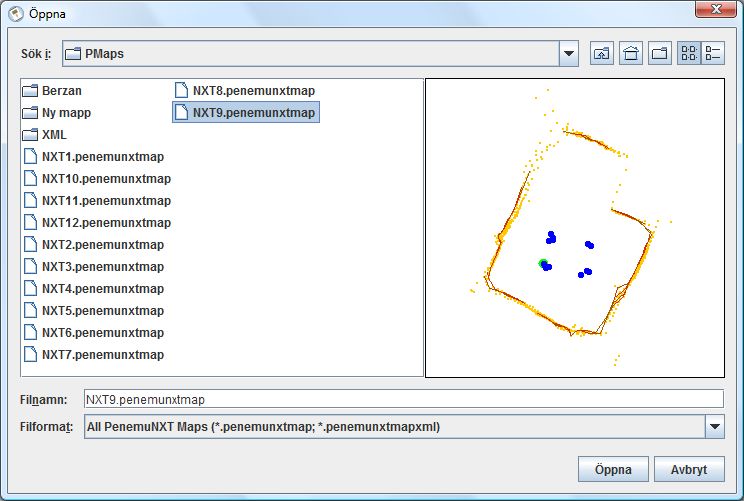
Task: Select file NXT10.penemunxtmap
Action: 97,178
